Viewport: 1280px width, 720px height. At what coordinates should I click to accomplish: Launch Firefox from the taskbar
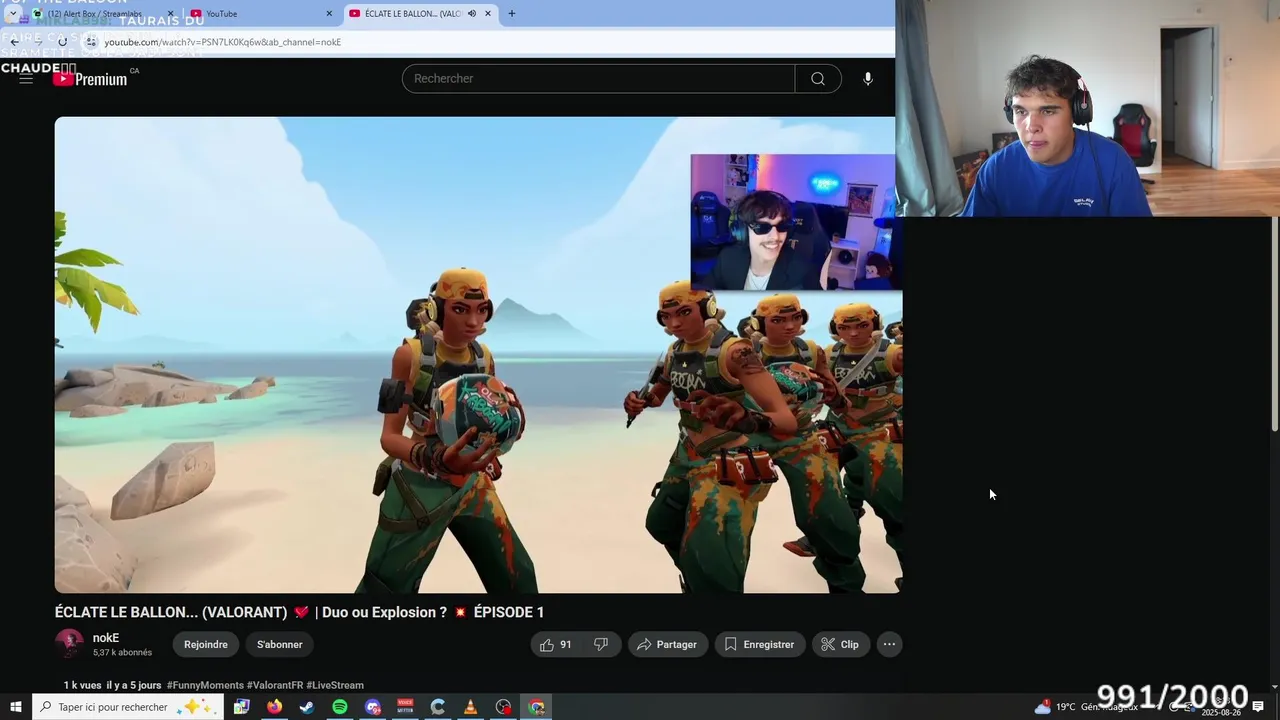coord(274,707)
